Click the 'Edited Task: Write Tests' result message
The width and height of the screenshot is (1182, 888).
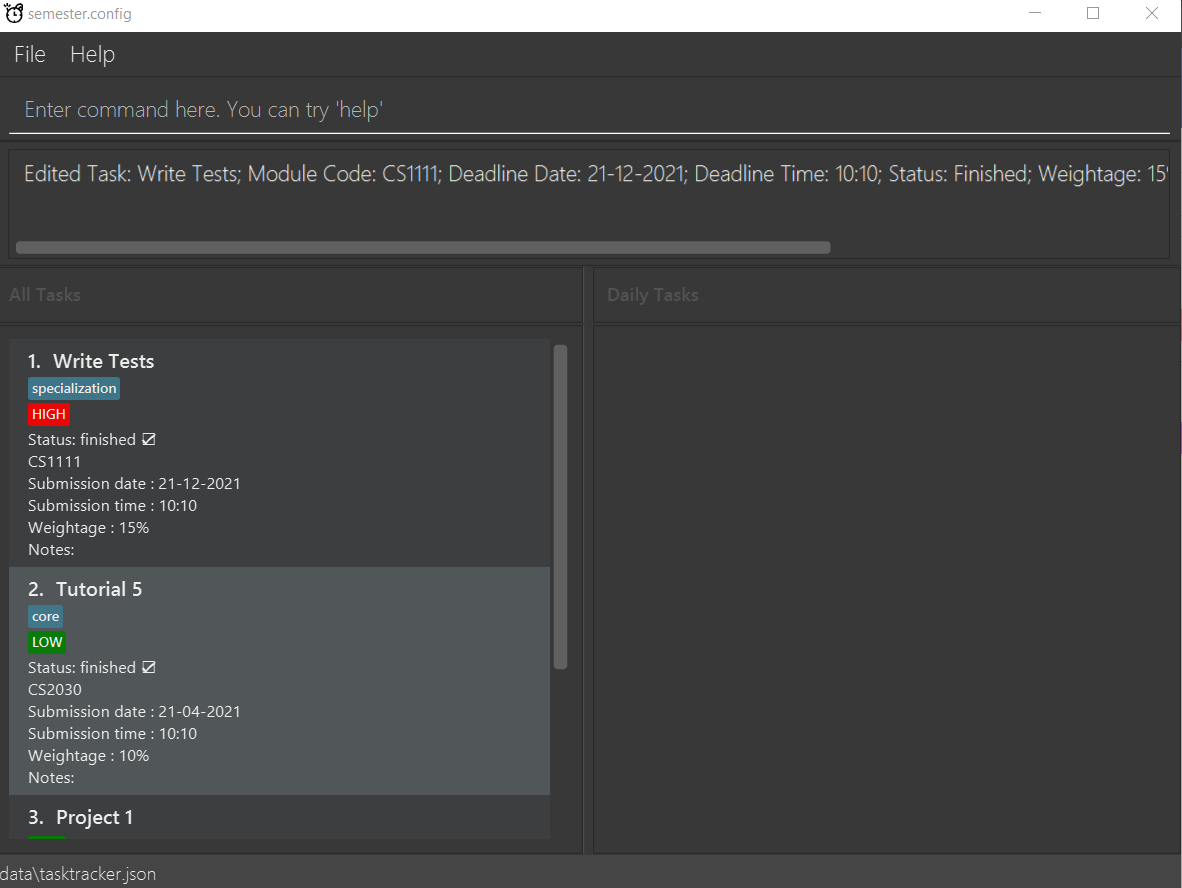(x=596, y=174)
